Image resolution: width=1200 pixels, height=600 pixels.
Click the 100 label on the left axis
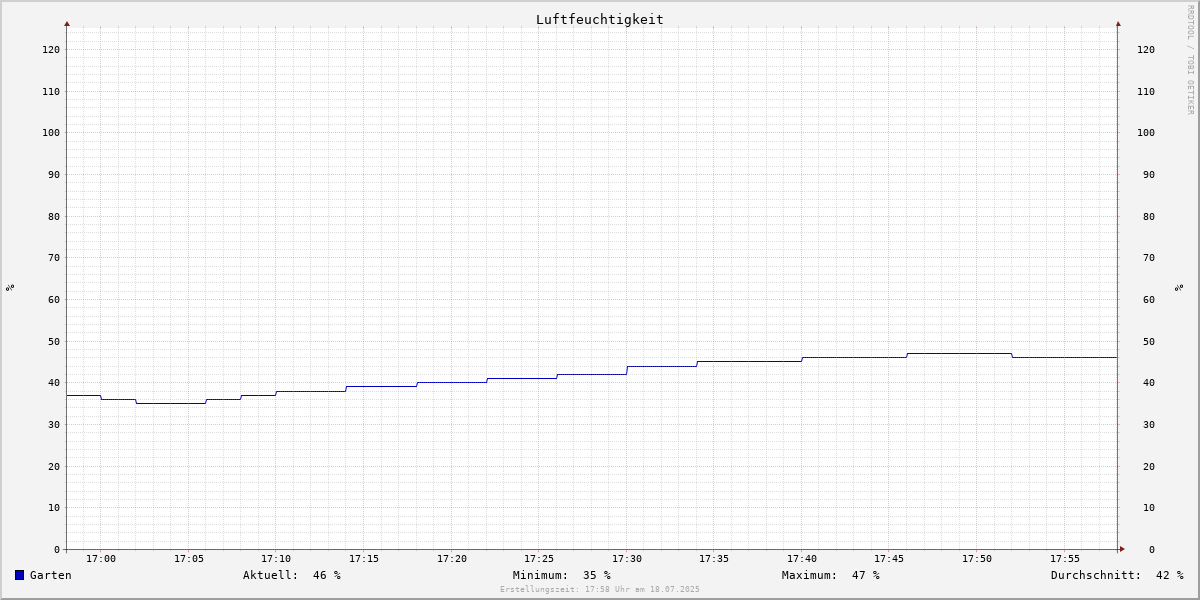pyautogui.click(x=51, y=132)
